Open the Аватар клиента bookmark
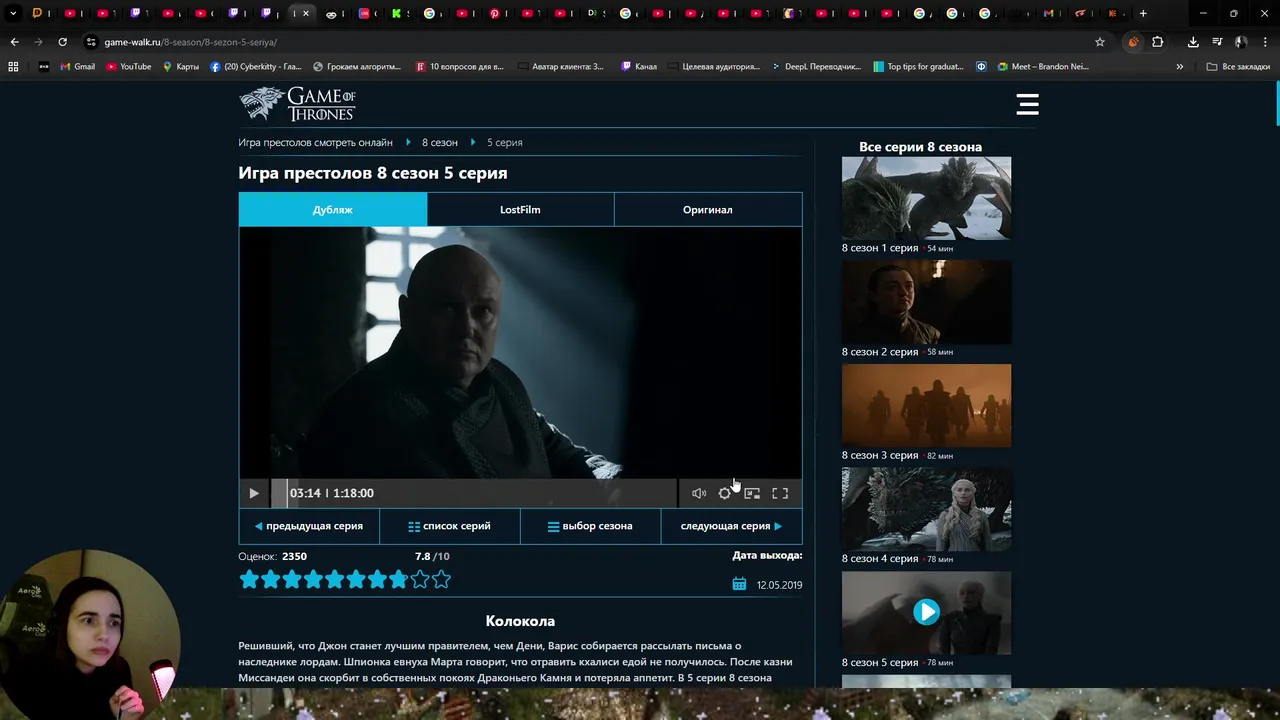The width and height of the screenshot is (1280, 720). [x=561, y=67]
